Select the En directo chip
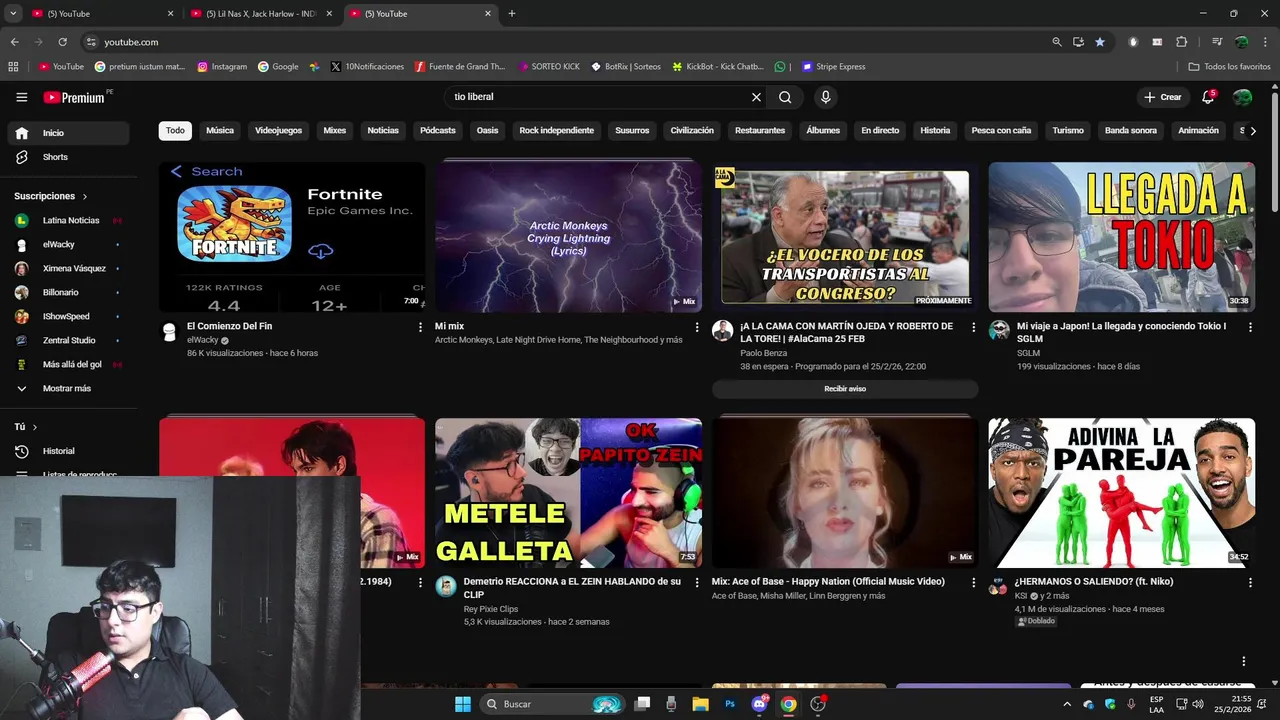 pos(880,130)
